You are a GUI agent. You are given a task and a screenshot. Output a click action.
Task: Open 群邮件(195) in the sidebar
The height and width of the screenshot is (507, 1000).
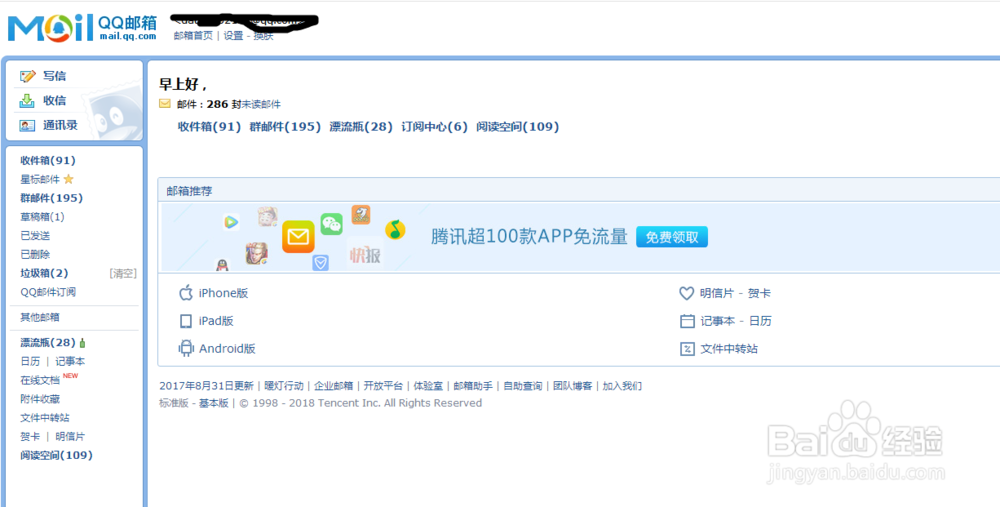52,198
